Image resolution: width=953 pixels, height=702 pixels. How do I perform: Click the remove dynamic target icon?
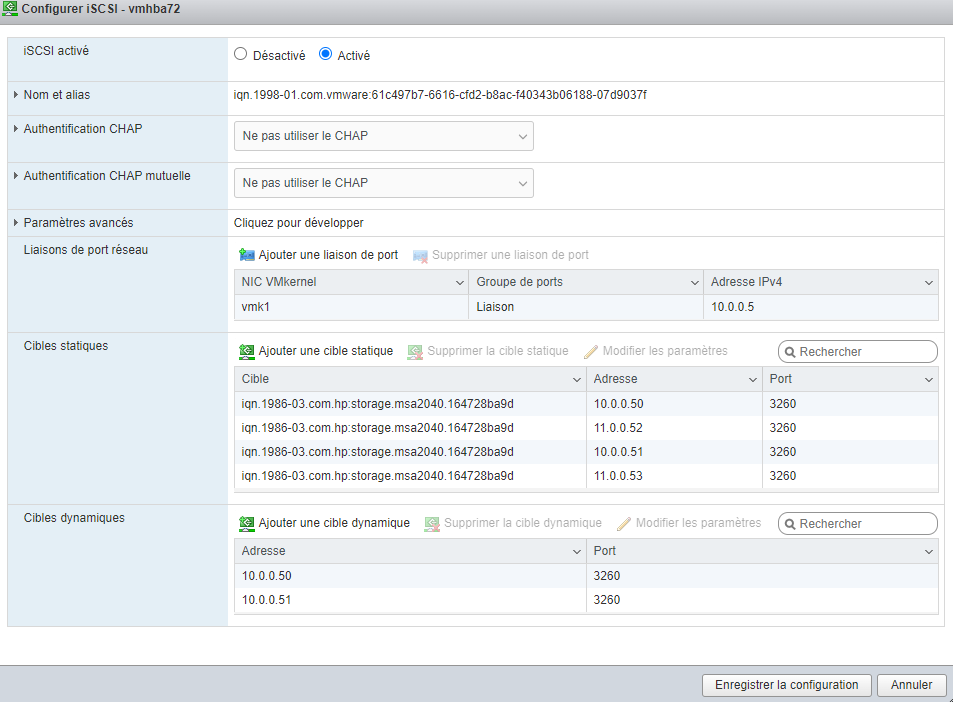(x=432, y=523)
